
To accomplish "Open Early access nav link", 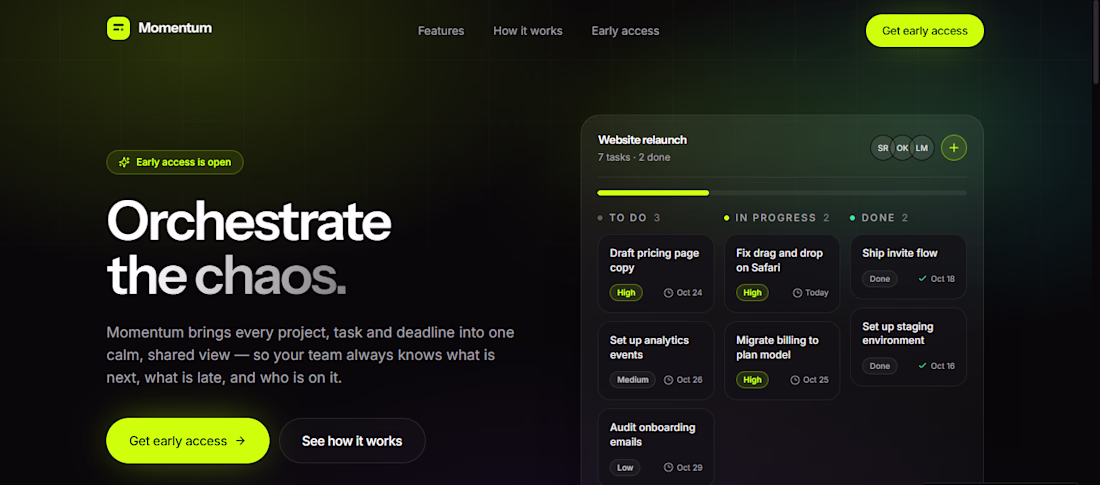I will pos(625,31).
